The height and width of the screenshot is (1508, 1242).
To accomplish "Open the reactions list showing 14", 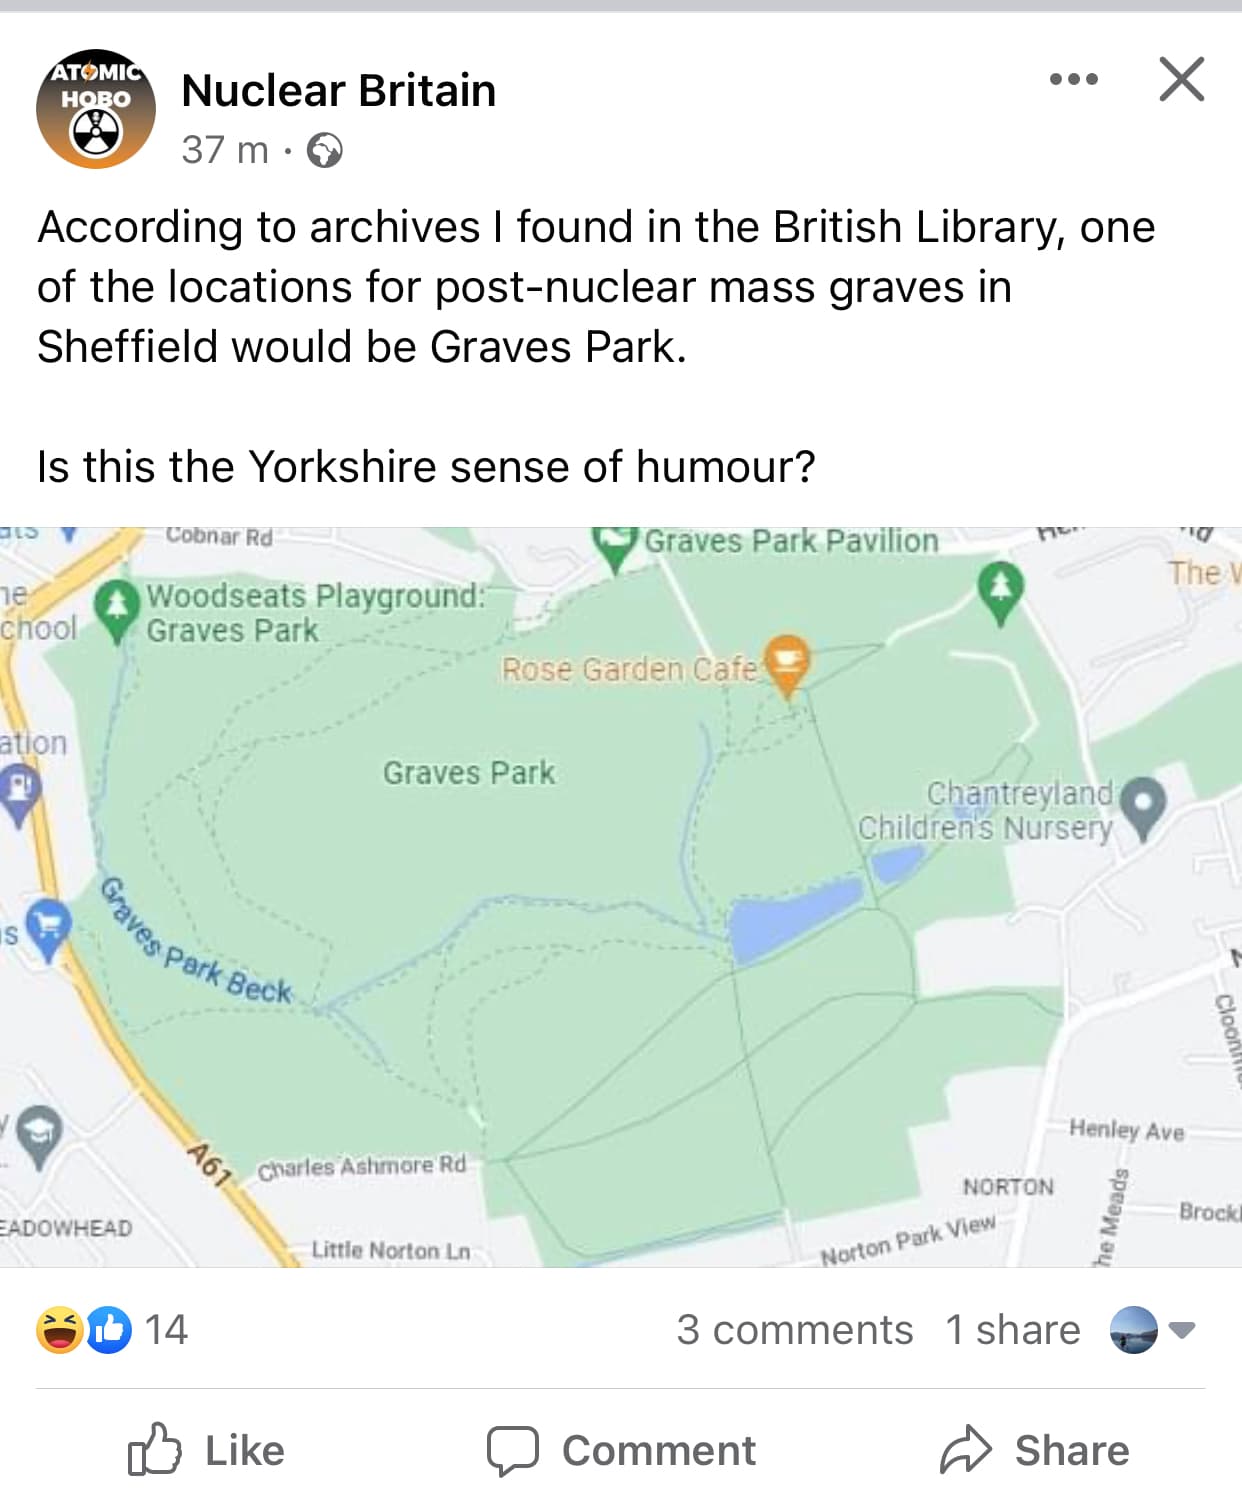I will pos(112,1330).
